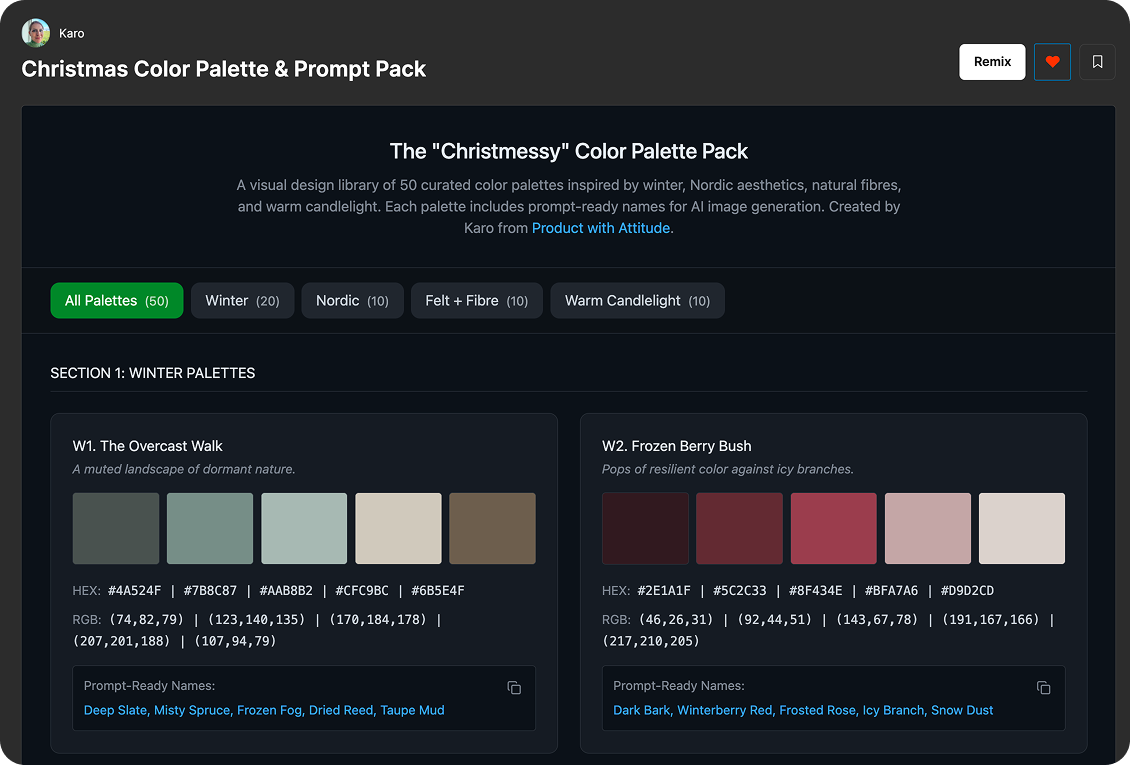Open Karo's profile avatar
The height and width of the screenshot is (765, 1130).
tap(35, 32)
